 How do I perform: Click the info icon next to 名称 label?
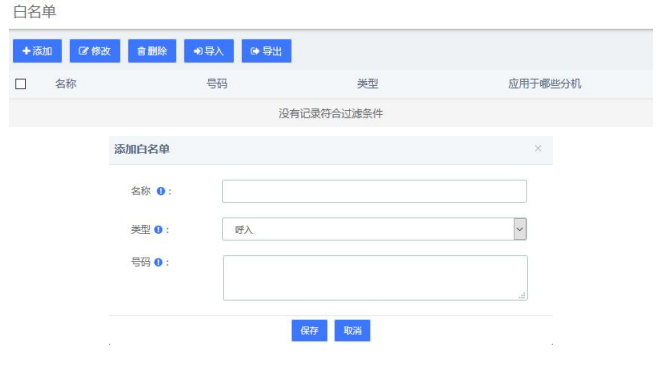coord(161,191)
